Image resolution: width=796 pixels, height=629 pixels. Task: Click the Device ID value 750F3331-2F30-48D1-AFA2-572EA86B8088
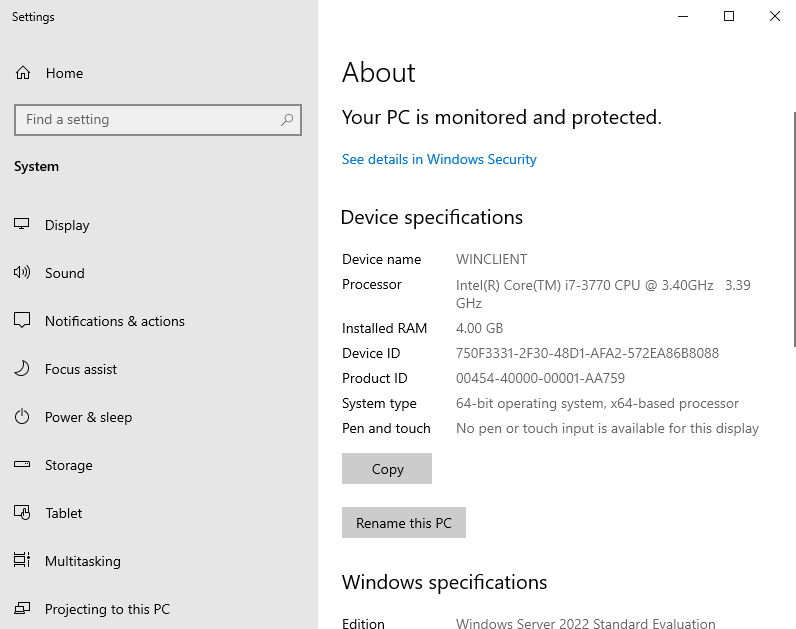pos(587,353)
